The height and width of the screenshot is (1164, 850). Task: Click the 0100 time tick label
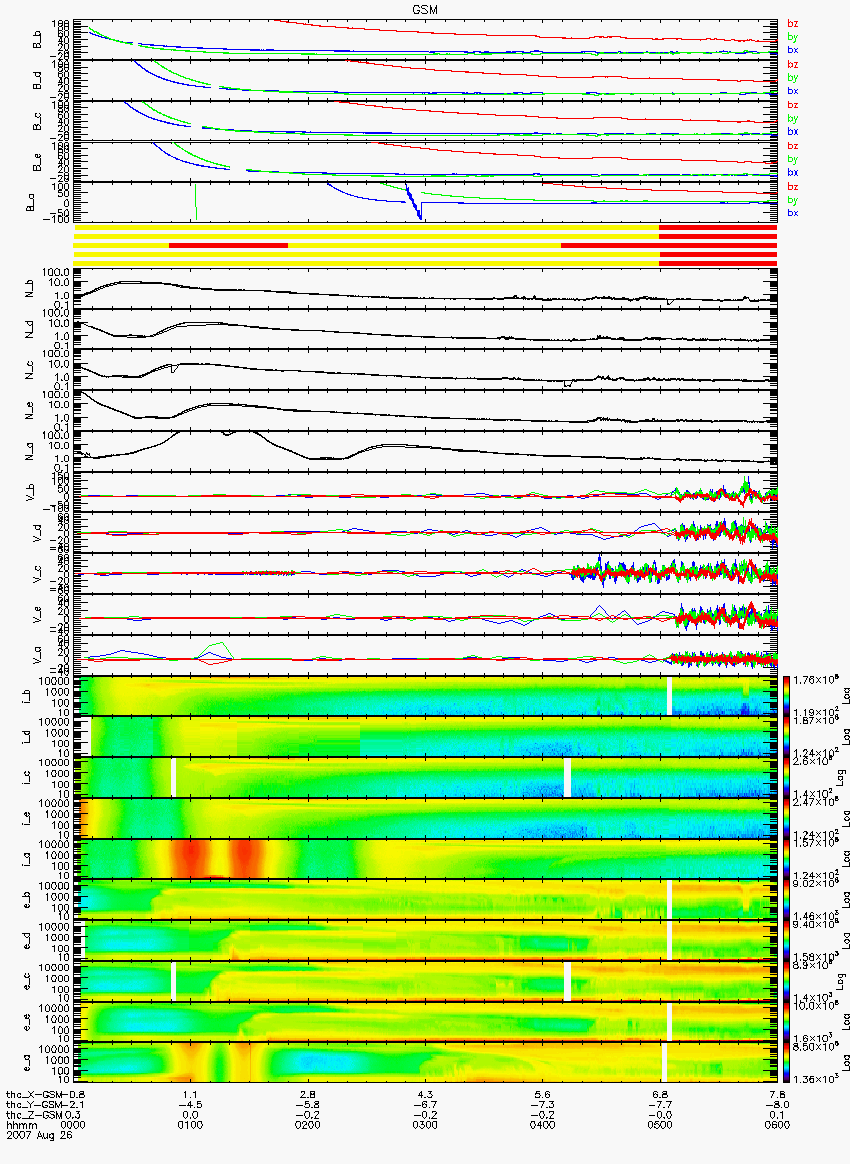(x=190, y=1125)
